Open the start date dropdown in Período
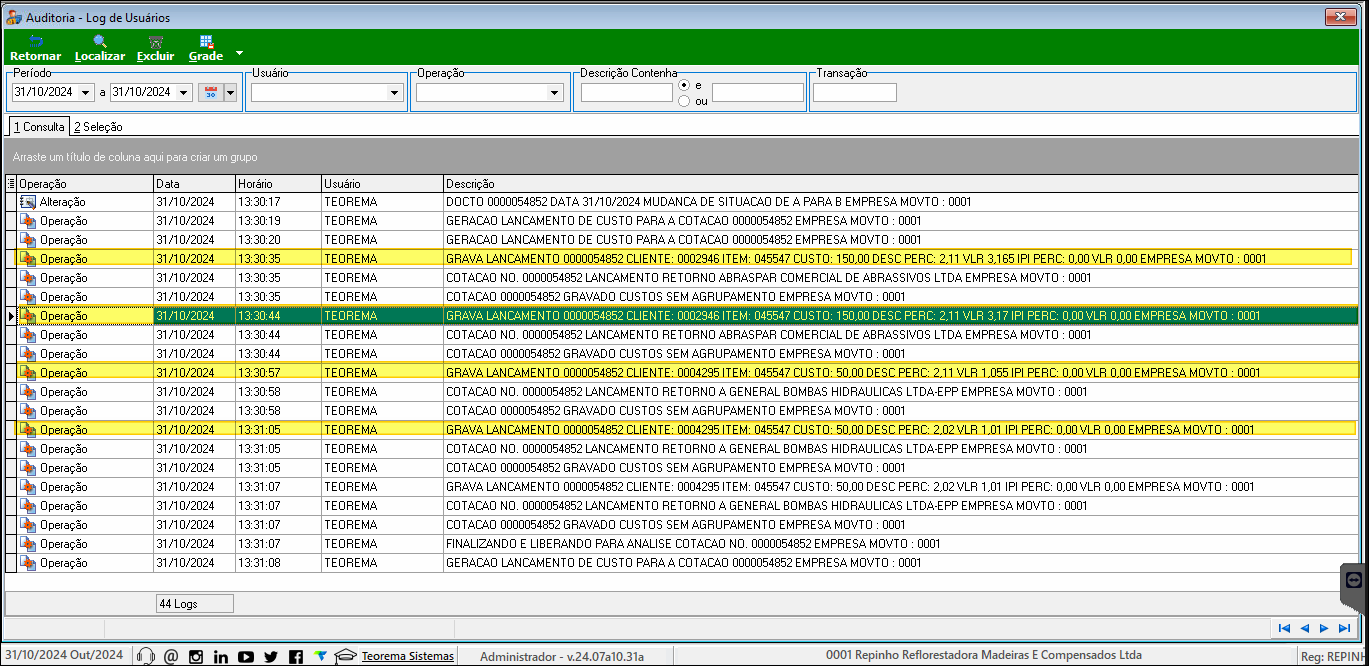Viewport: 1369px width, 666px height. pos(85,93)
